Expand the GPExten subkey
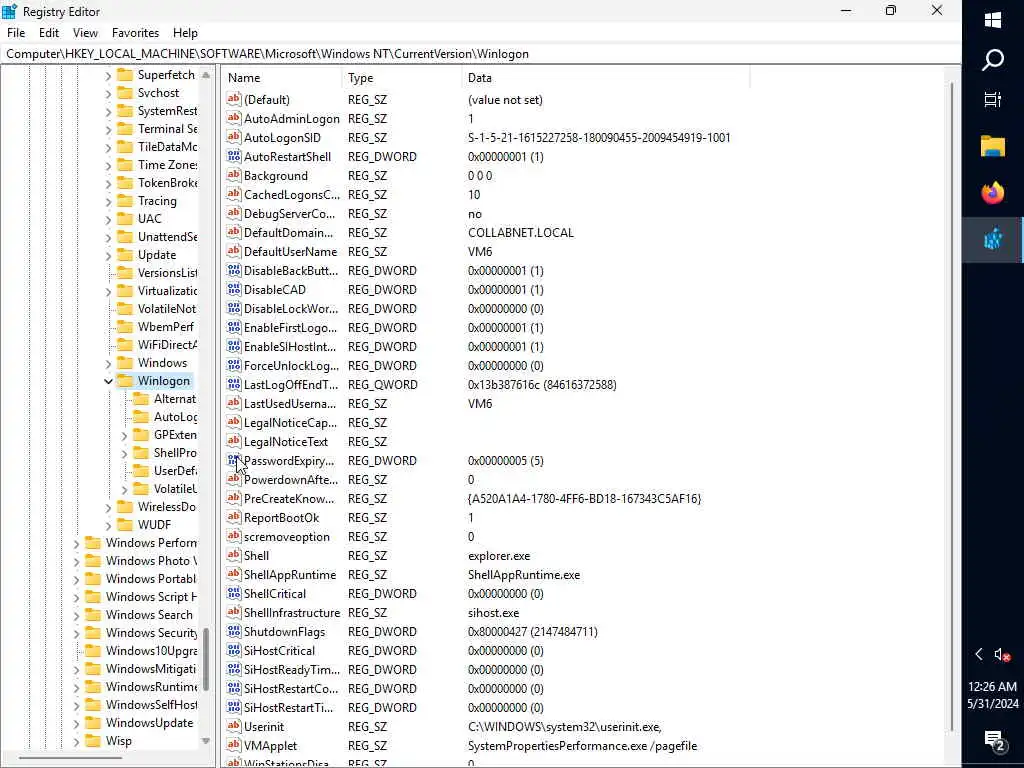 (124, 435)
